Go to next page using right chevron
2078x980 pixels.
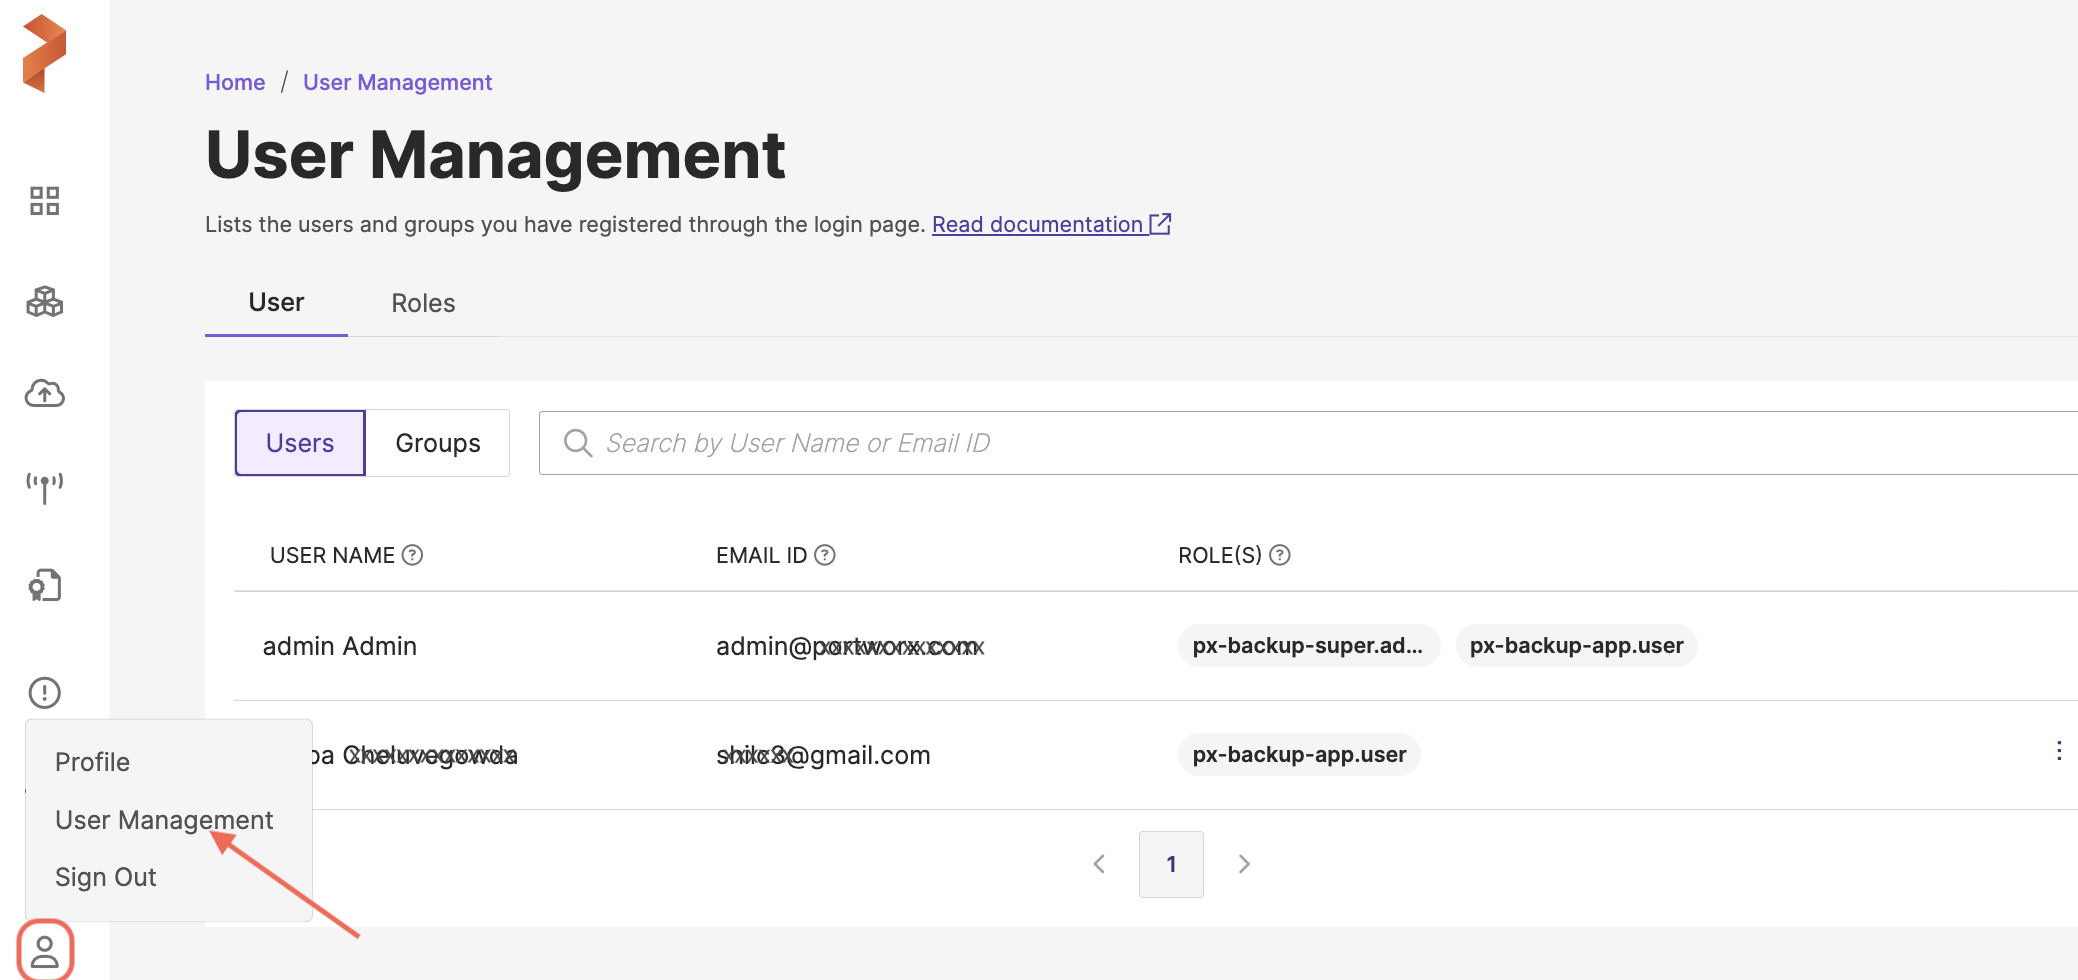(x=1243, y=864)
